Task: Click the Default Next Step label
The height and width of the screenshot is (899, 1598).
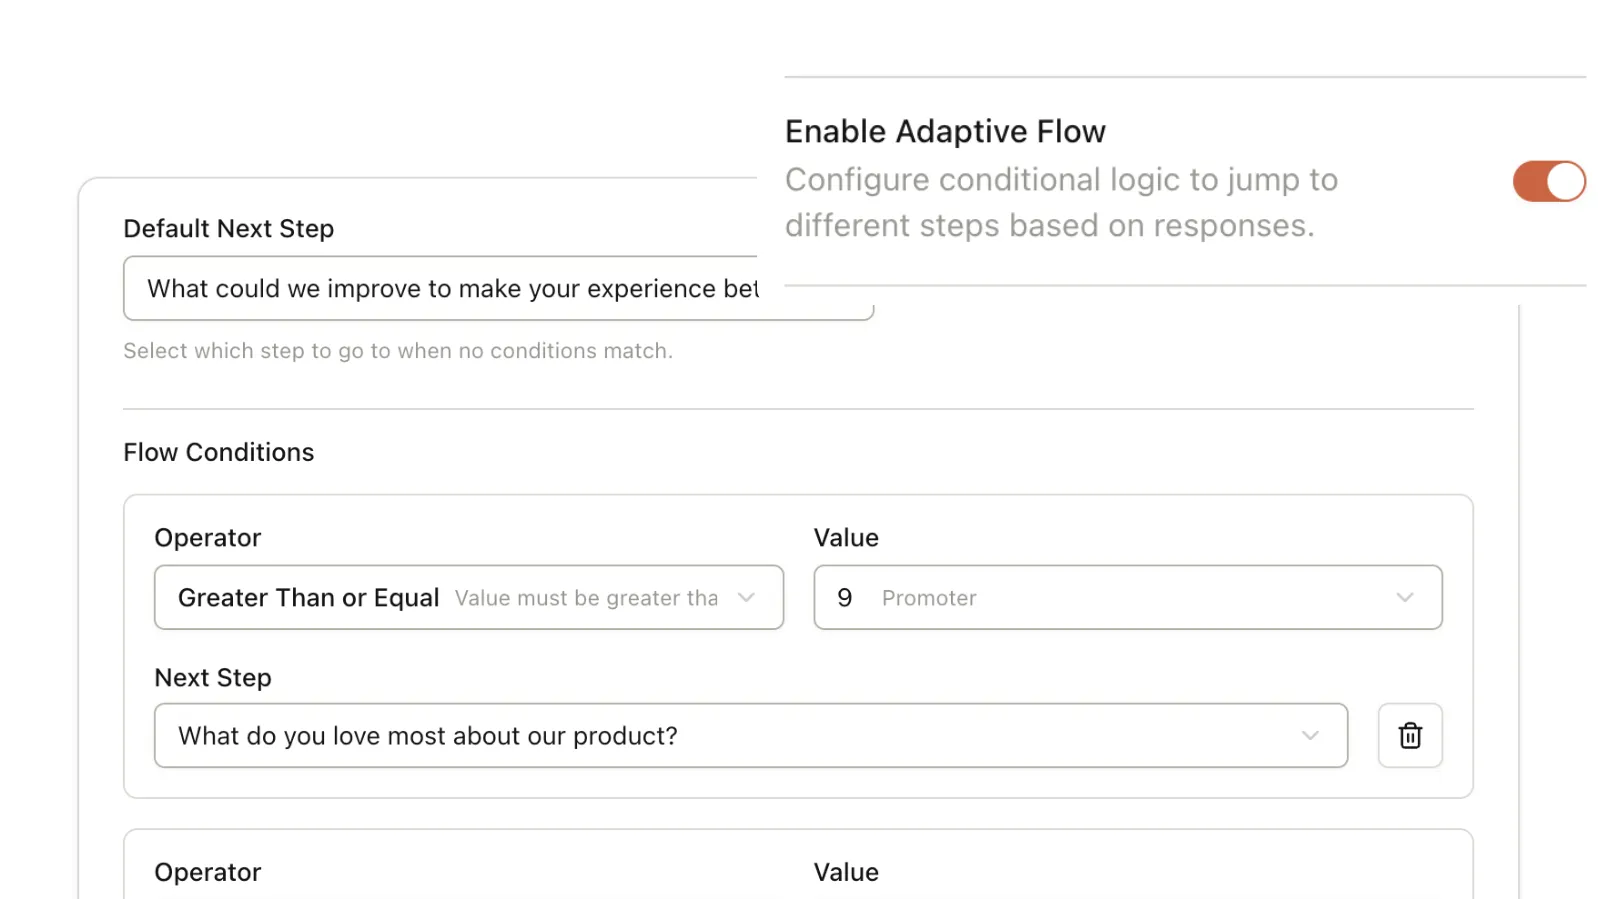Action: (228, 228)
